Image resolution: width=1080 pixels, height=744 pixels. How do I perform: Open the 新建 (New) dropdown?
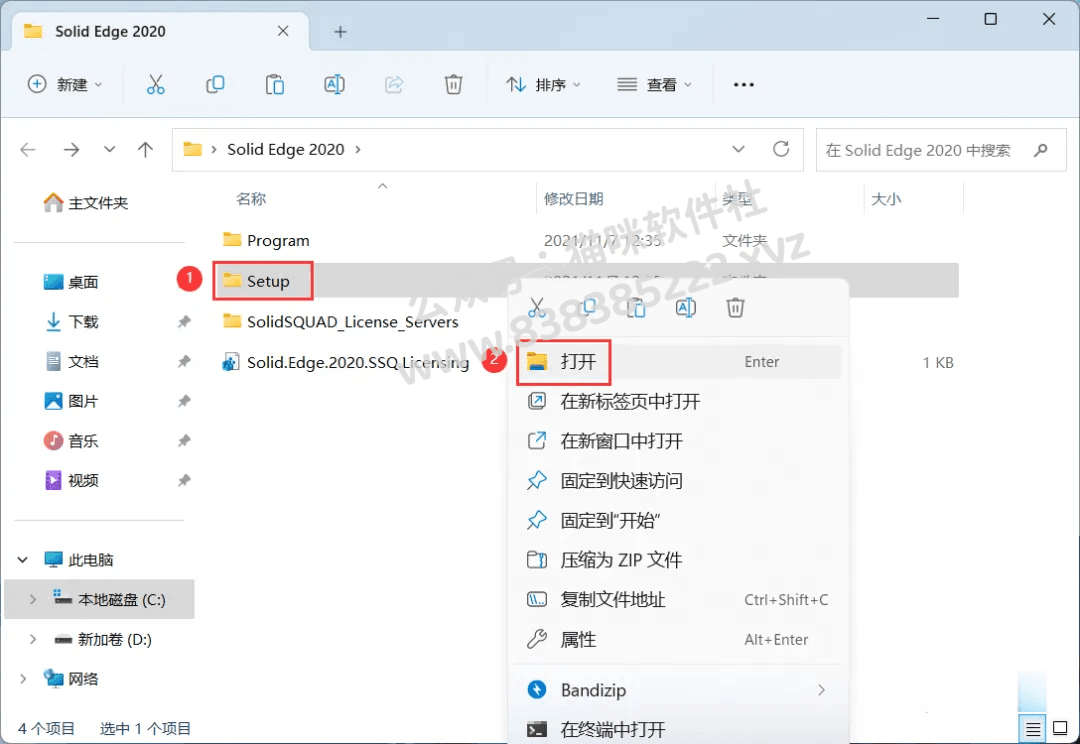65,85
